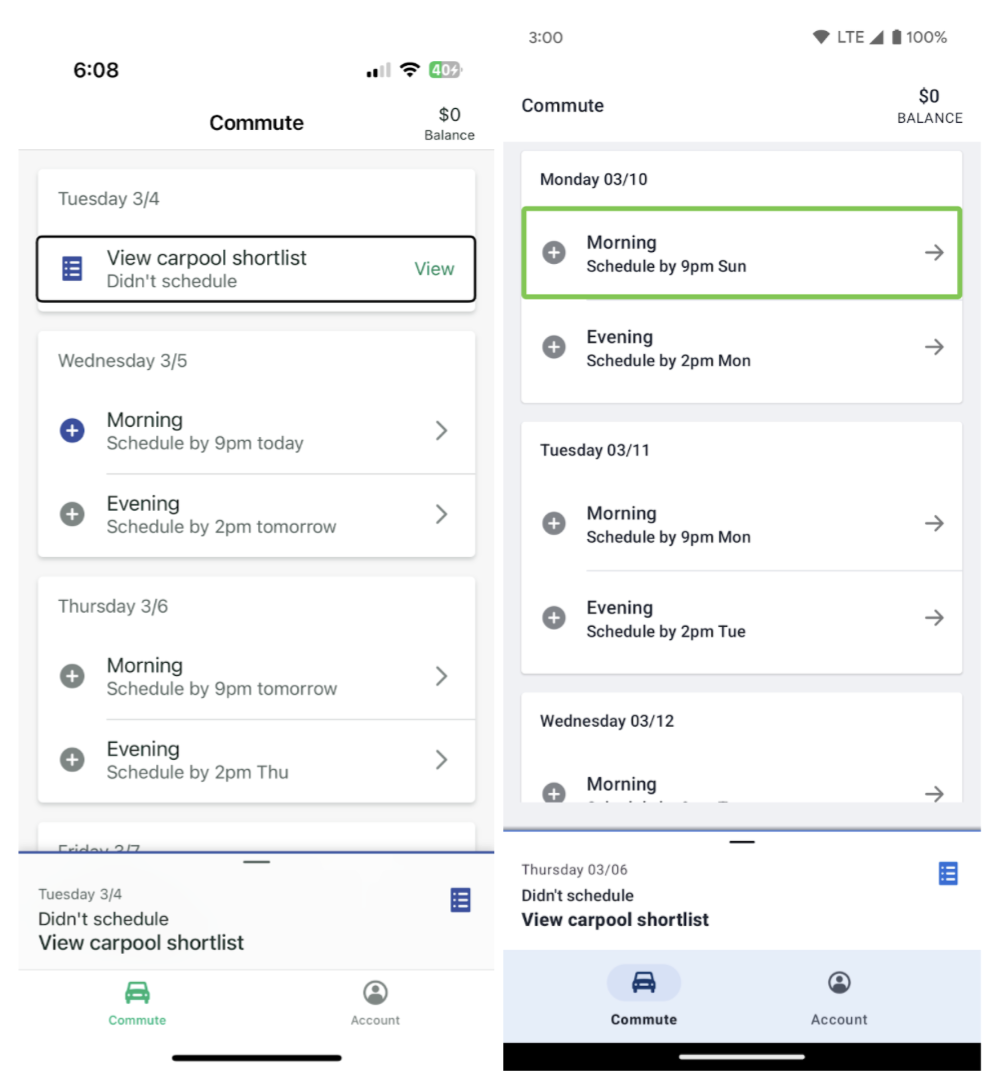Tap green View link for carpool shortlist
The height and width of the screenshot is (1084, 984).
click(x=434, y=269)
